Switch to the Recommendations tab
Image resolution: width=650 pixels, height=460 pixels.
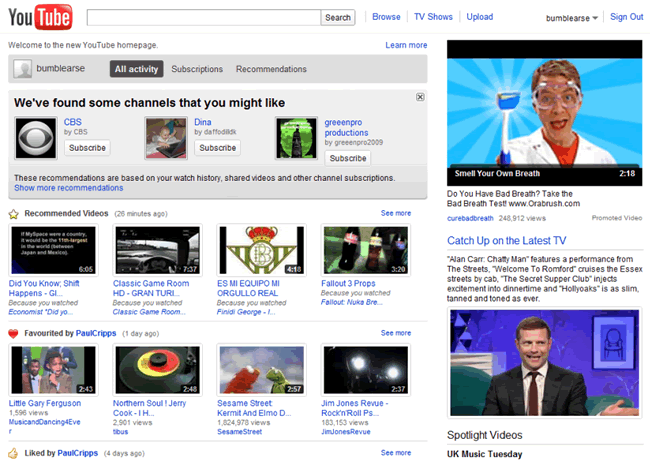click(271, 69)
